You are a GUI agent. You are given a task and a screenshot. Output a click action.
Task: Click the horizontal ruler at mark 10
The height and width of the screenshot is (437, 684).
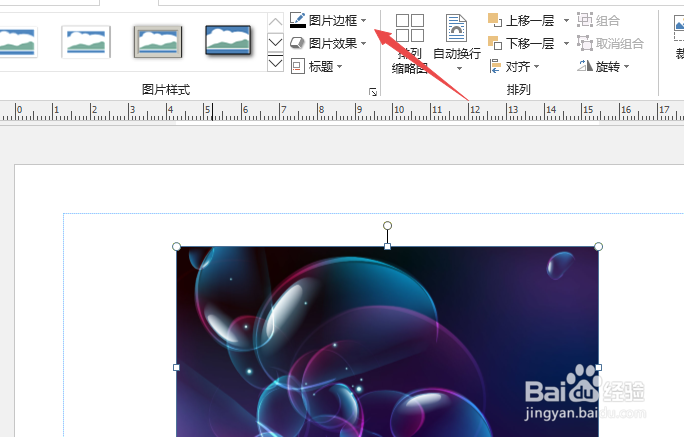tap(398, 110)
